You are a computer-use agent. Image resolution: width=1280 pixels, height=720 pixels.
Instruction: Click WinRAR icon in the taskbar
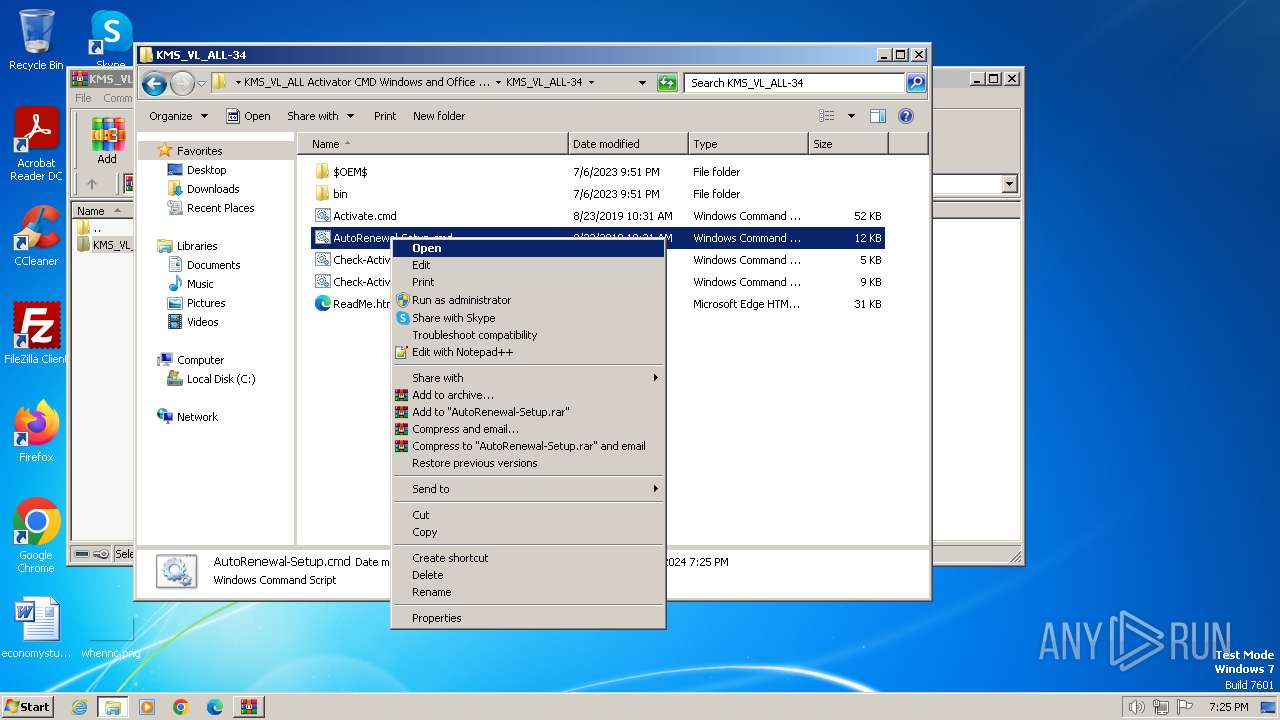pyautogui.click(x=249, y=707)
